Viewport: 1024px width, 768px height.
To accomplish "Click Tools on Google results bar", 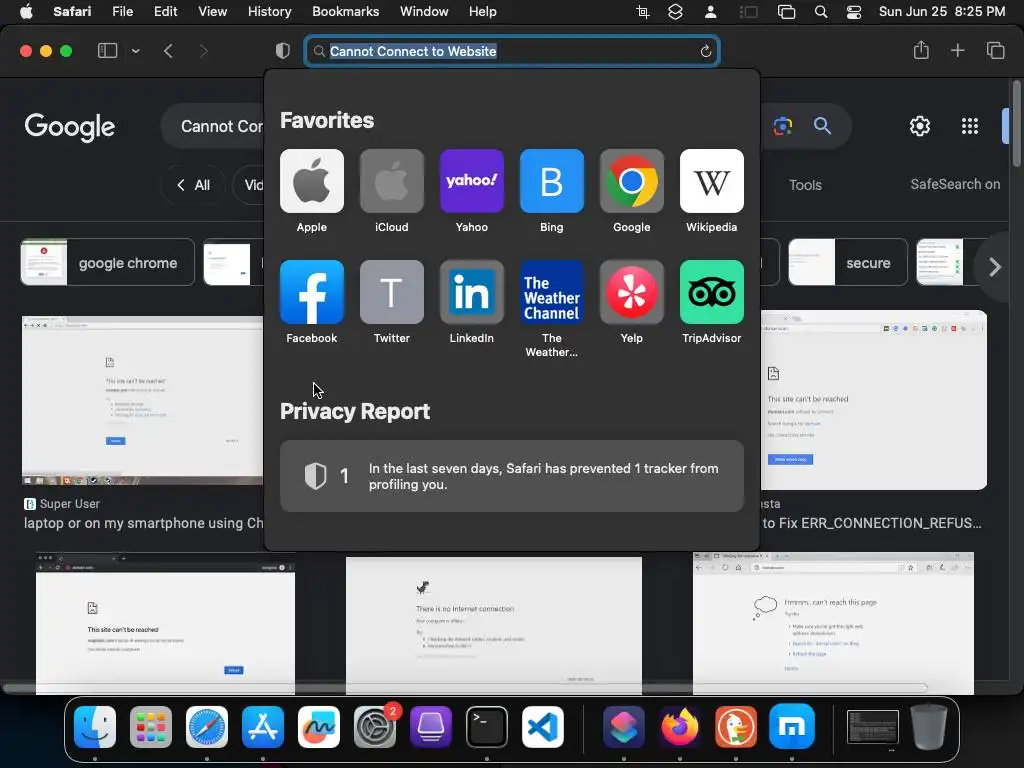I will click(x=805, y=185).
